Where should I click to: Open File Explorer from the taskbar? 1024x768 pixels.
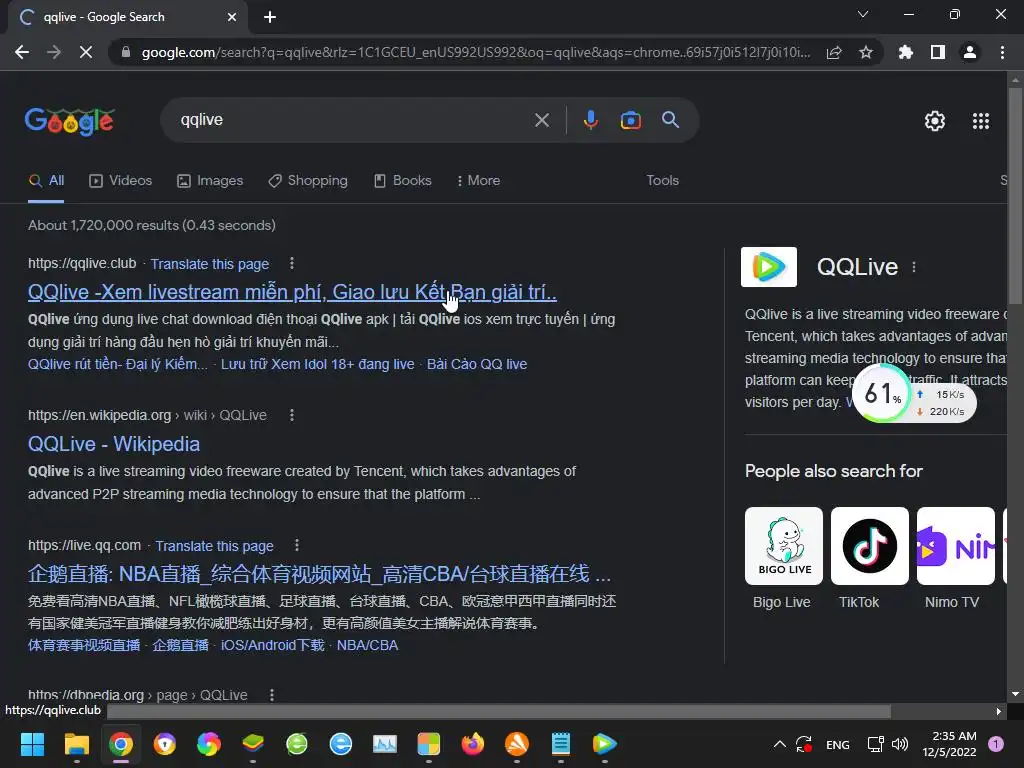coord(76,744)
